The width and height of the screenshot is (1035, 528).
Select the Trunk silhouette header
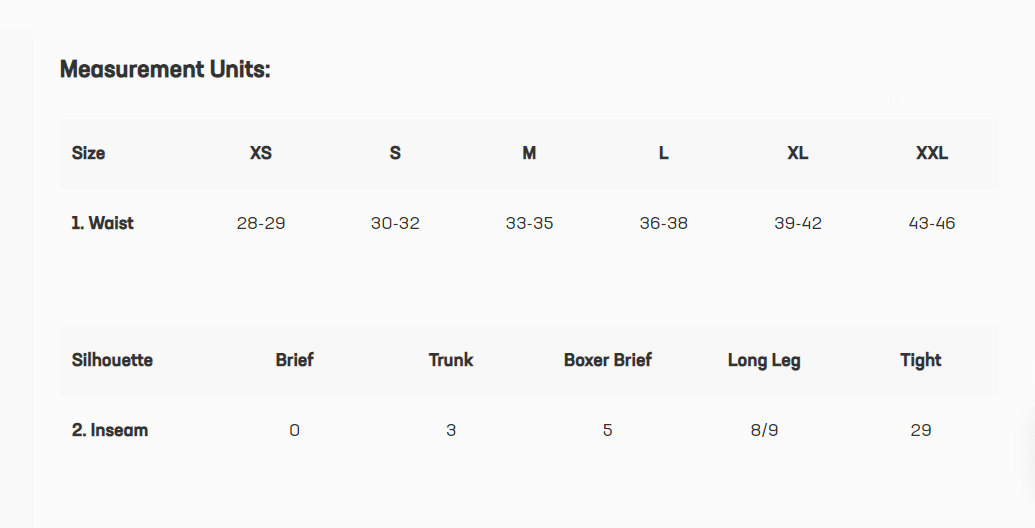(451, 360)
